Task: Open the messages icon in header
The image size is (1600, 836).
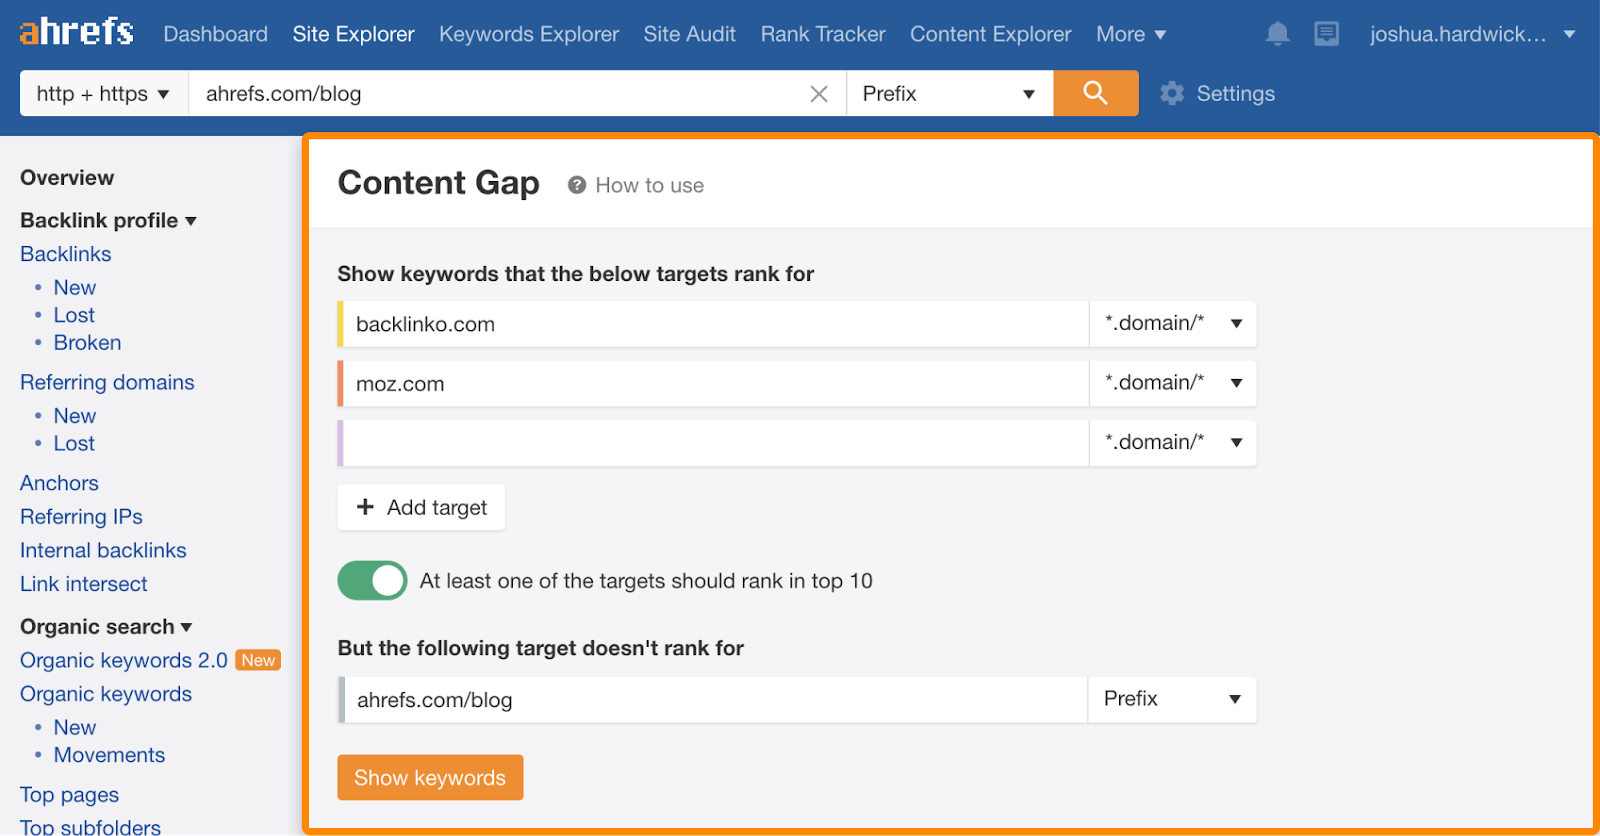Action: coord(1326,34)
